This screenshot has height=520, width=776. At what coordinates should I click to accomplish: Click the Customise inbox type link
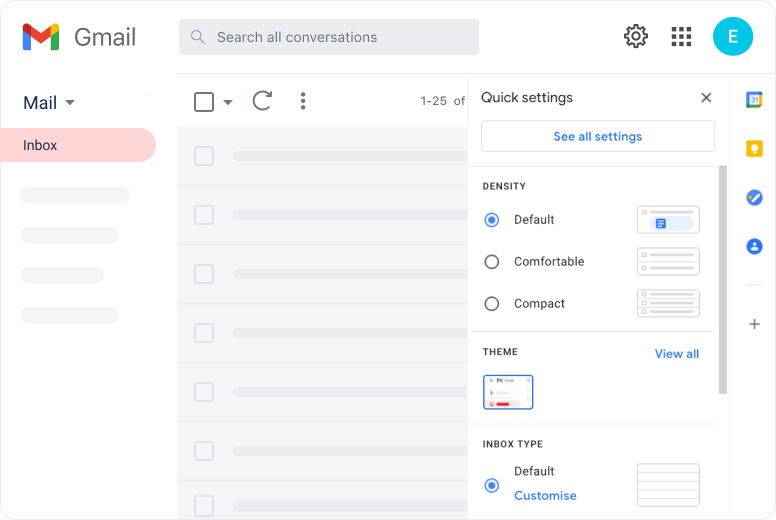click(545, 496)
